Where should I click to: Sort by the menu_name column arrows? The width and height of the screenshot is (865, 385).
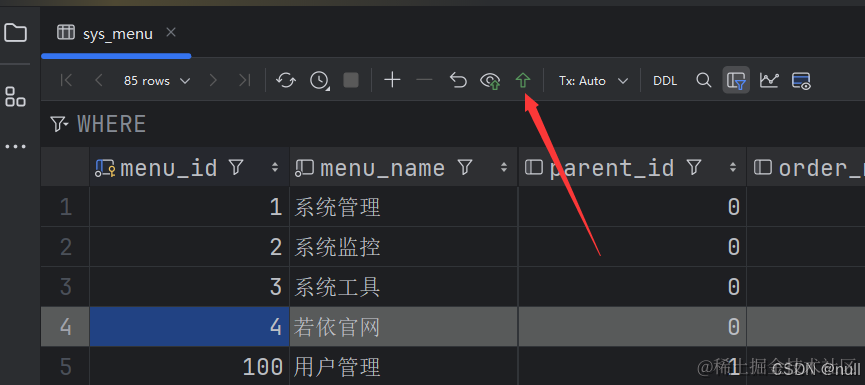(x=503, y=167)
